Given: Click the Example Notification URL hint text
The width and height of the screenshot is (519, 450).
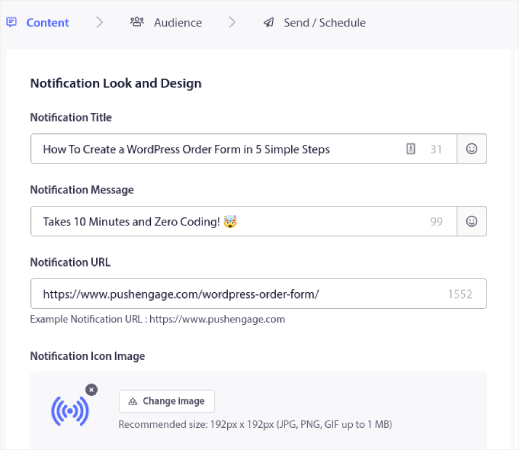Looking at the screenshot, I should point(157,319).
